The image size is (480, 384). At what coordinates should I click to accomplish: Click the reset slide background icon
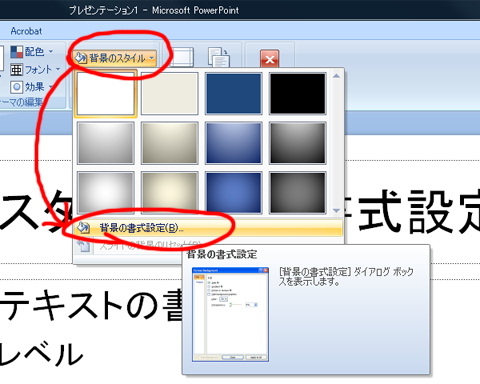(x=83, y=246)
